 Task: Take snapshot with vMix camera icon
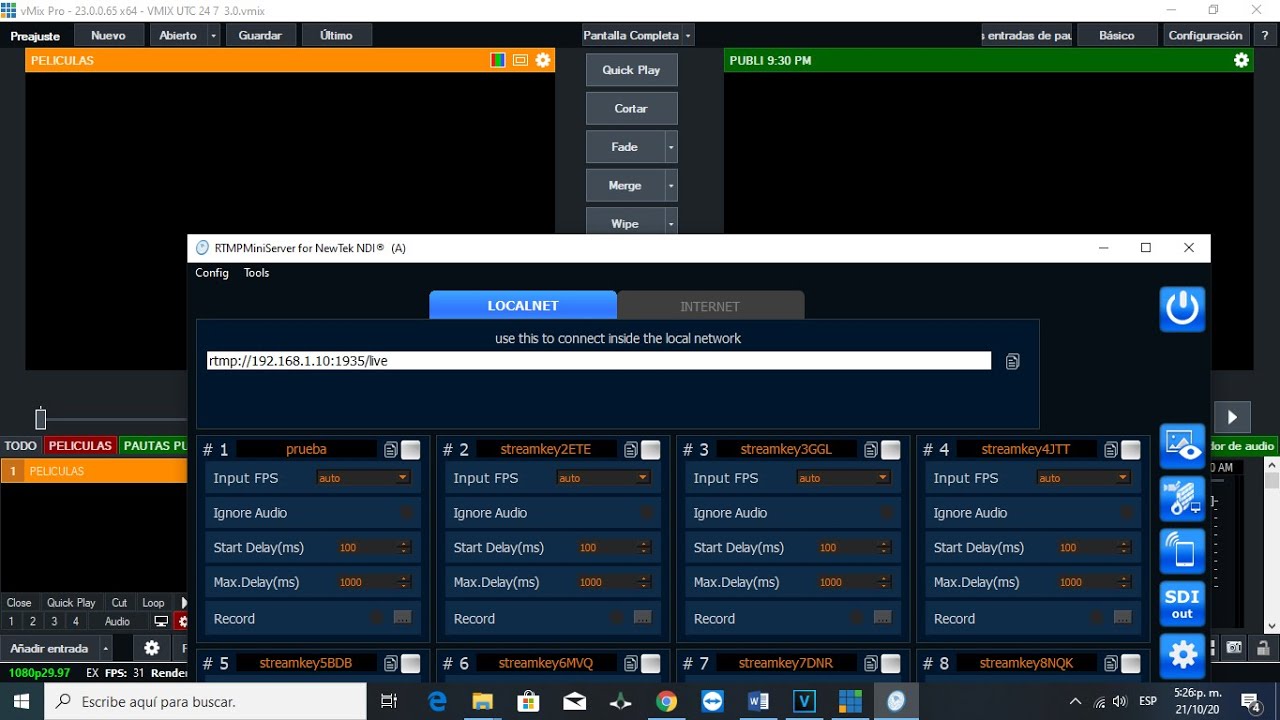click(1234, 647)
